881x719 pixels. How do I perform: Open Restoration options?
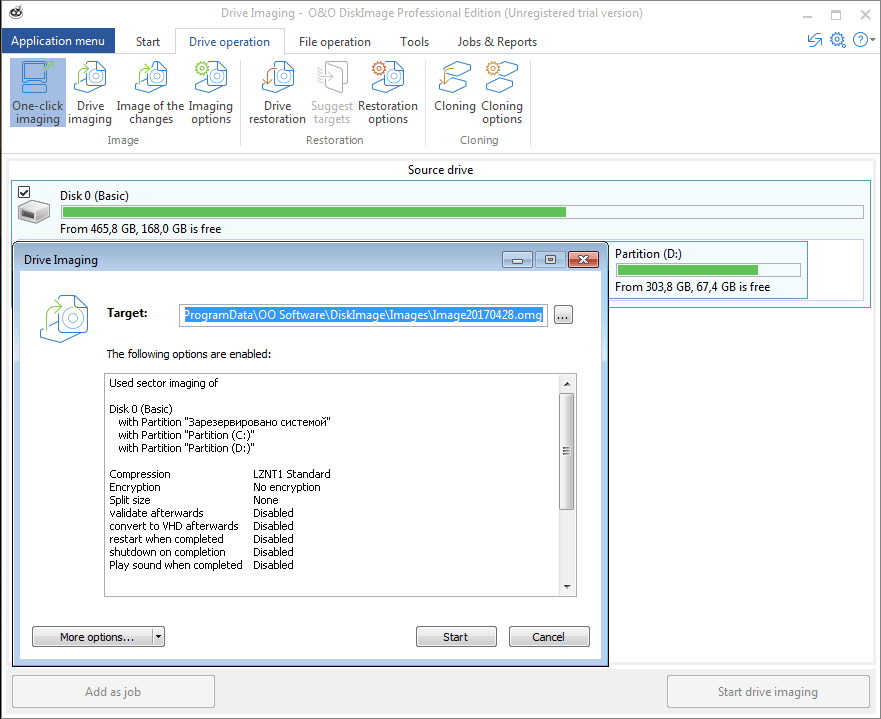388,93
